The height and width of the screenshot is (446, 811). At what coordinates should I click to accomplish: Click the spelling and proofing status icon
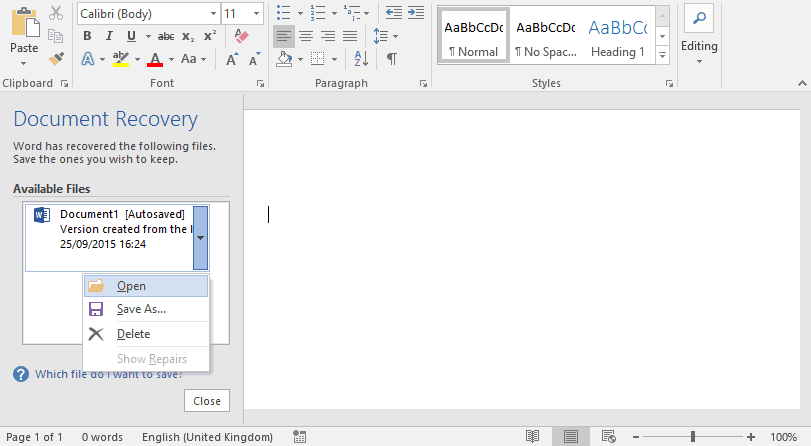(299, 437)
